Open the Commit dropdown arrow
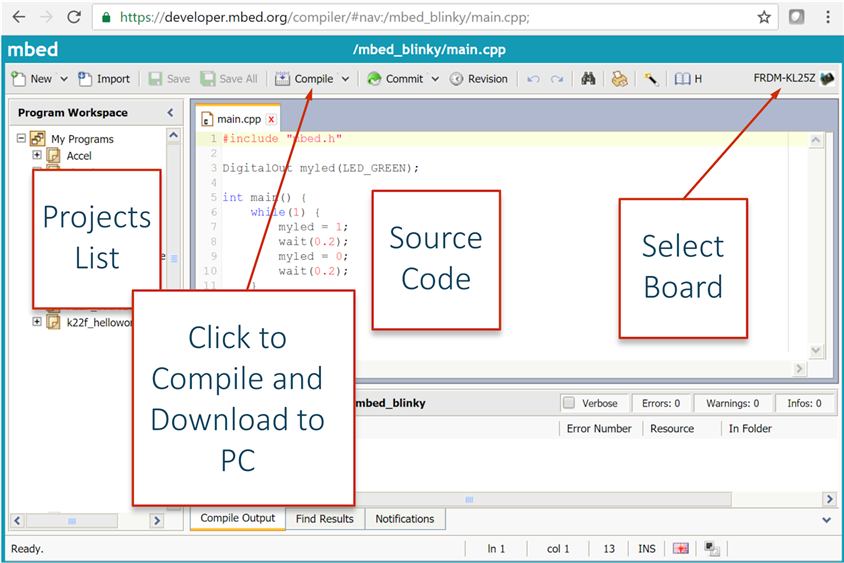This screenshot has width=844, height=563. 435,79
